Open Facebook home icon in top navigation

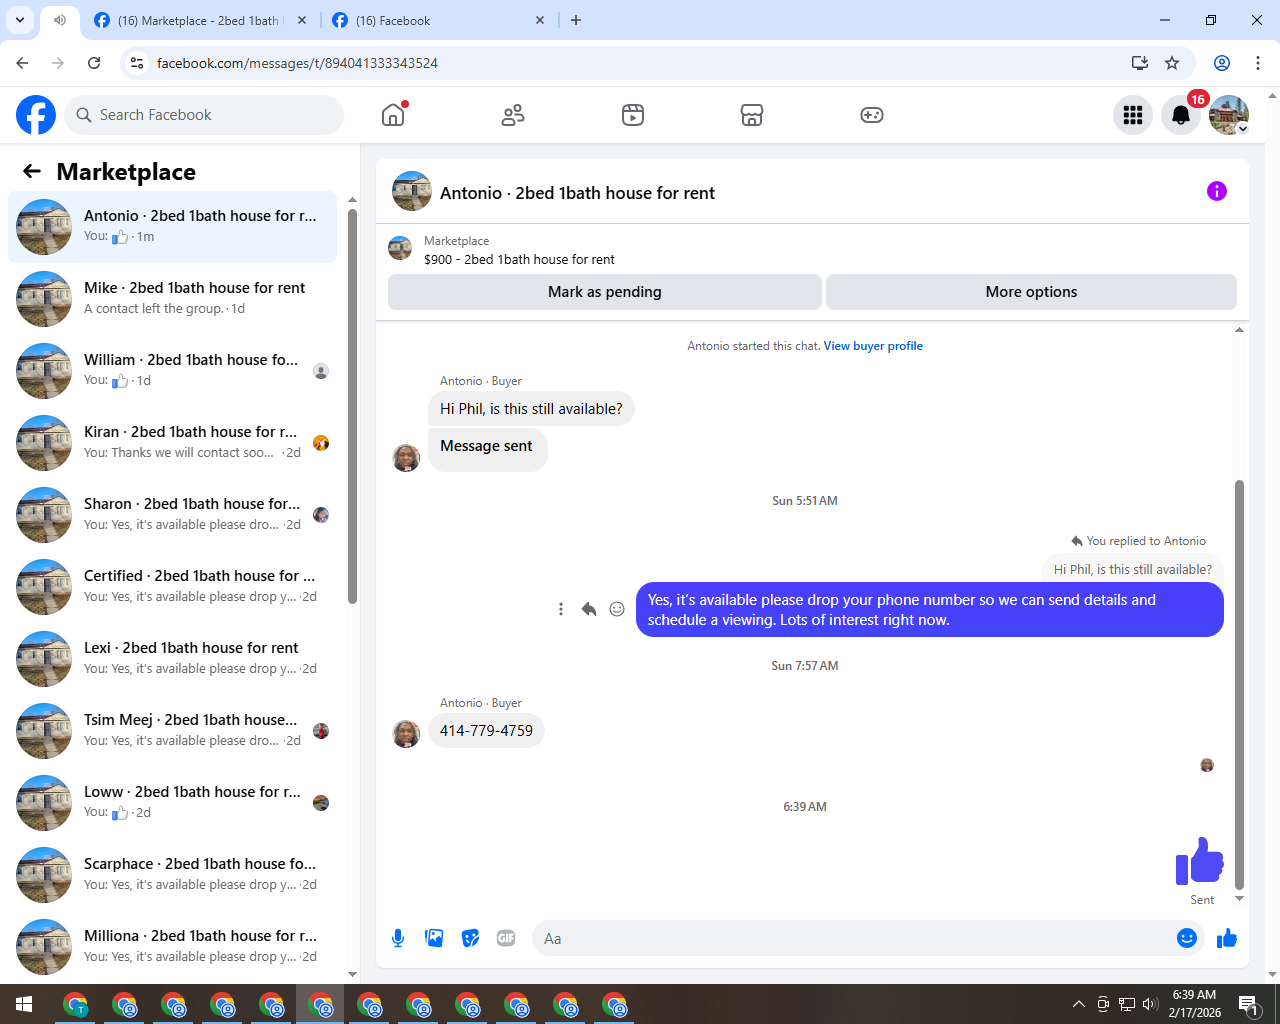point(393,115)
